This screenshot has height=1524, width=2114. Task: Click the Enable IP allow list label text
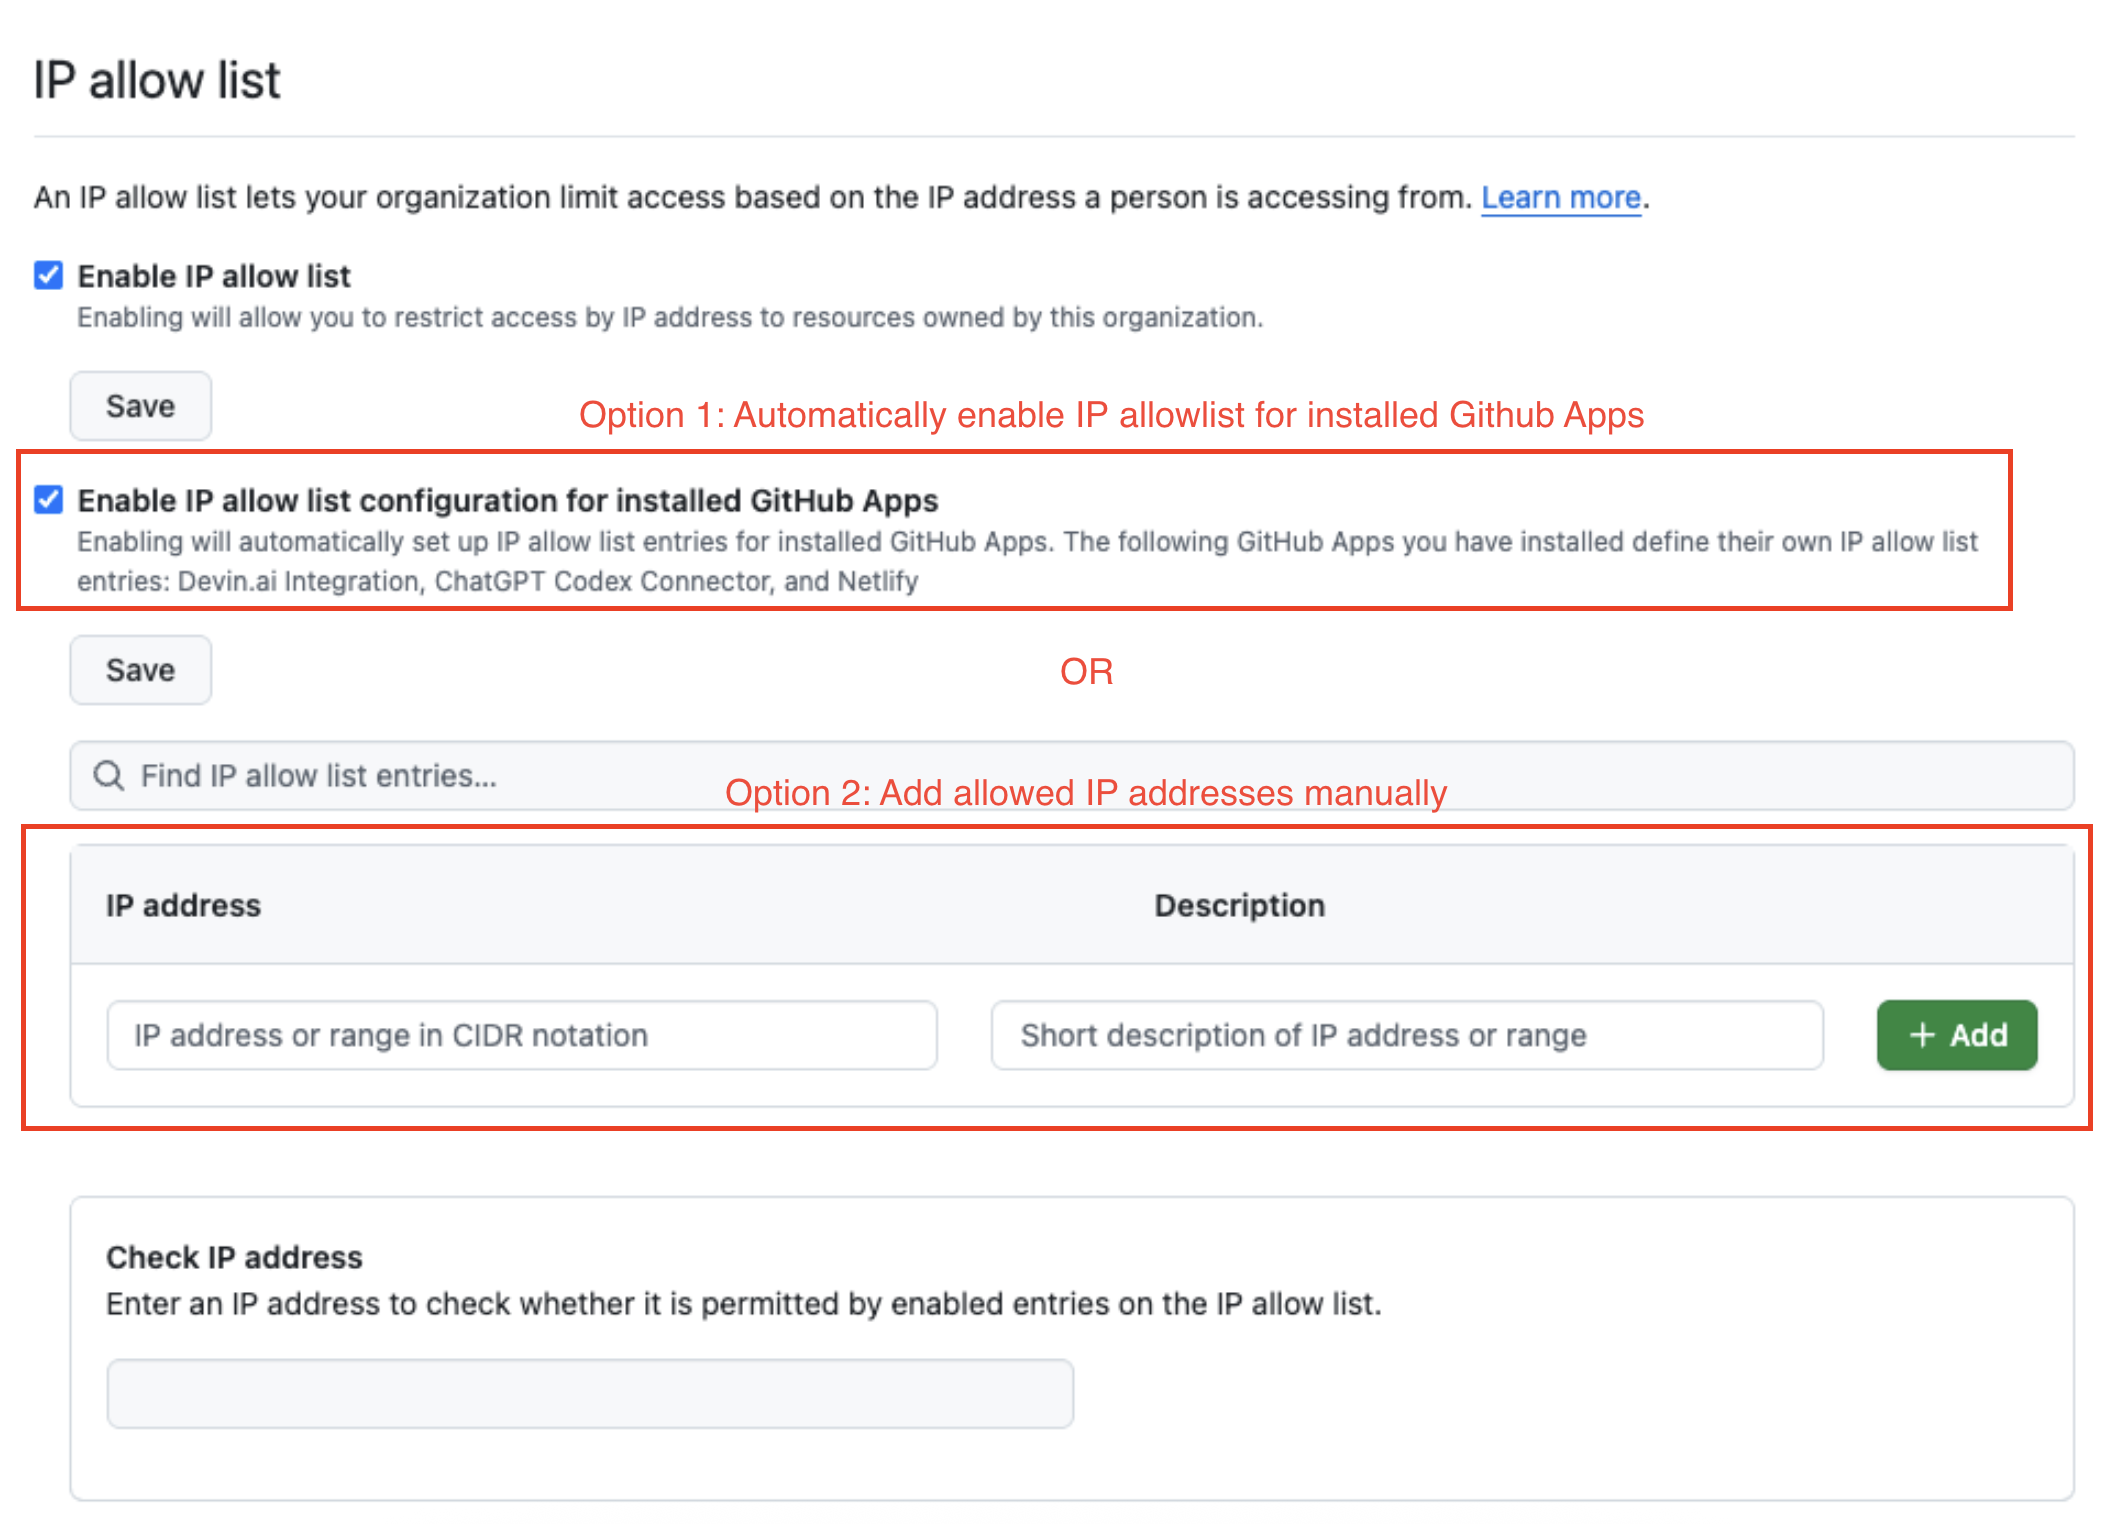pos(213,276)
